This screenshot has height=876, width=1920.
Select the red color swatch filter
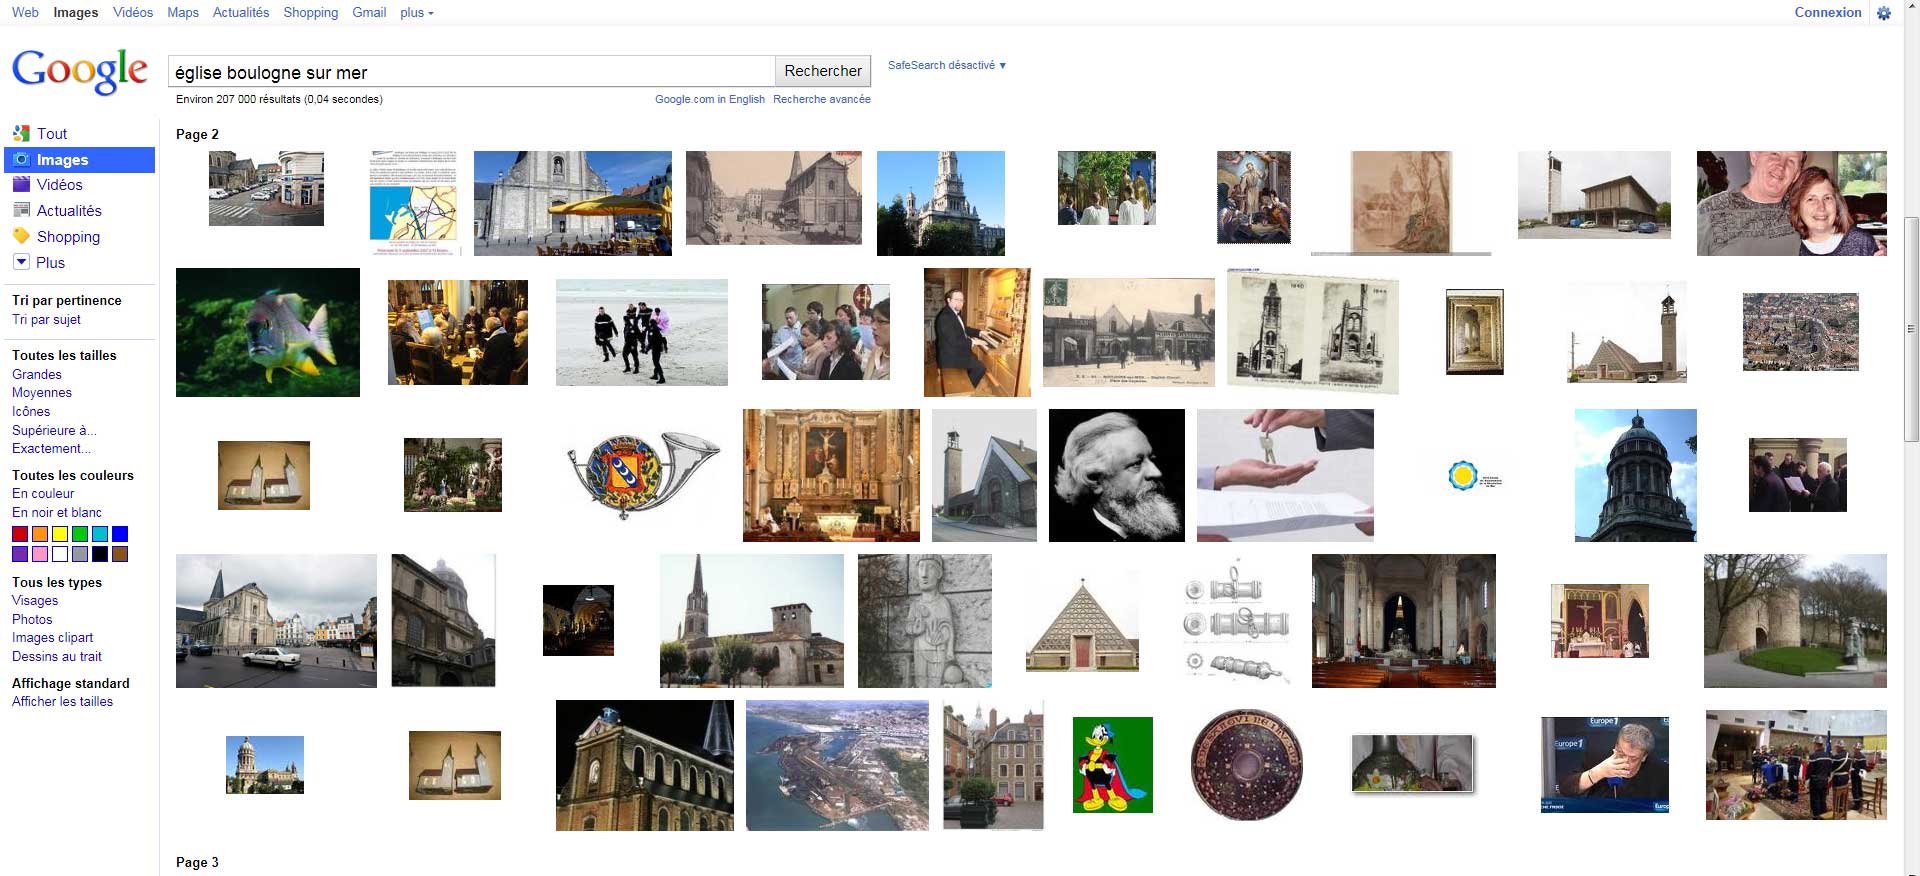coord(20,534)
